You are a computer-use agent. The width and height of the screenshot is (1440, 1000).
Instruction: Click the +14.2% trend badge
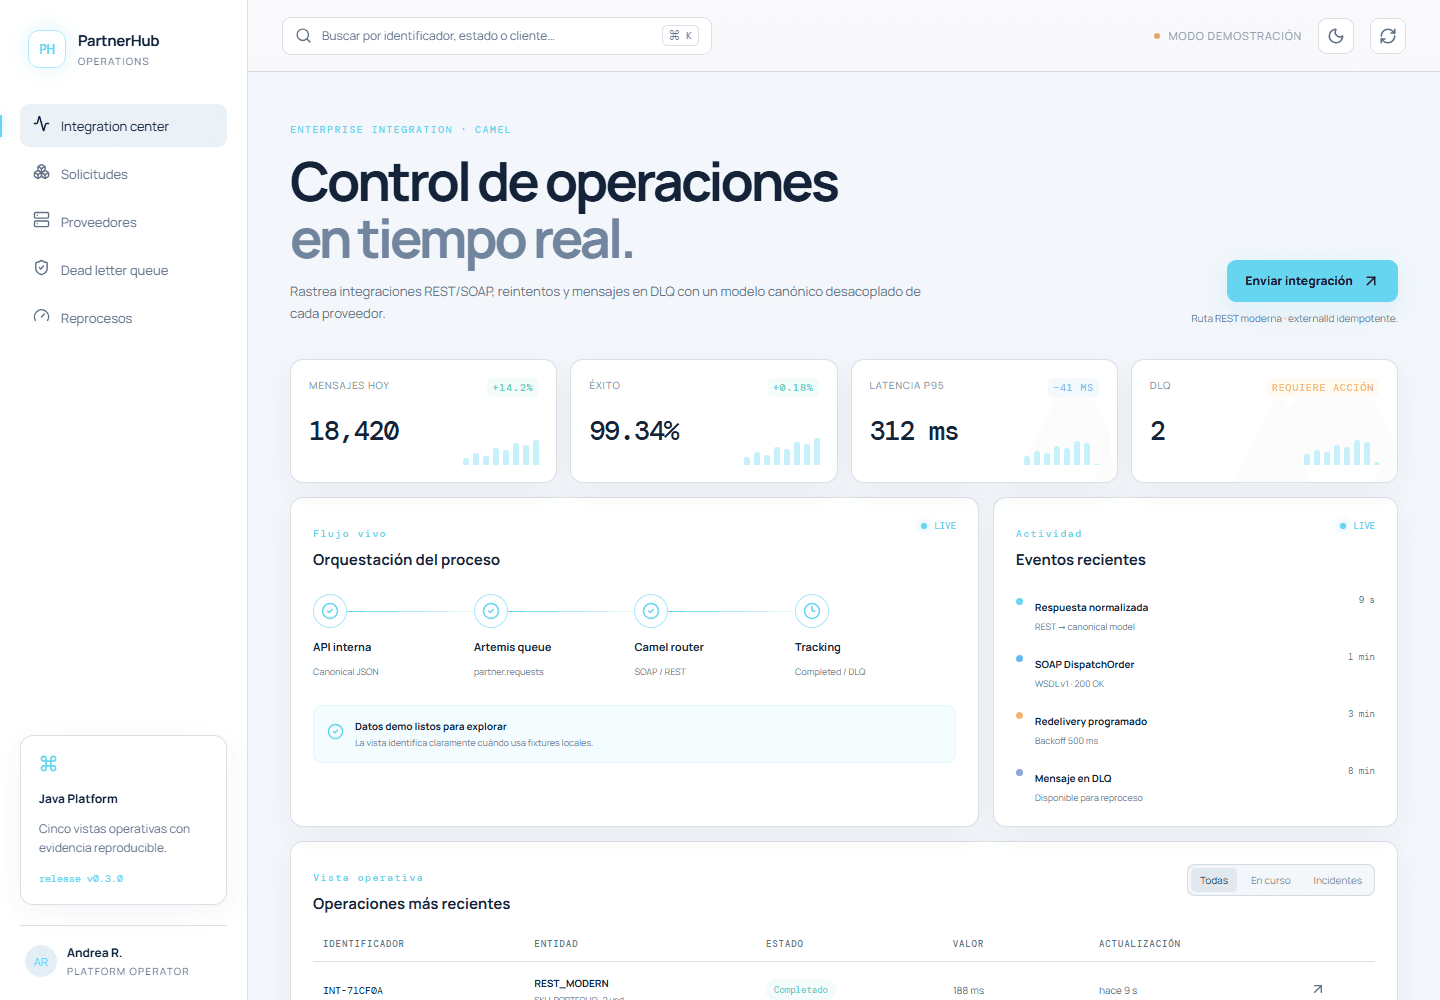tap(512, 388)
